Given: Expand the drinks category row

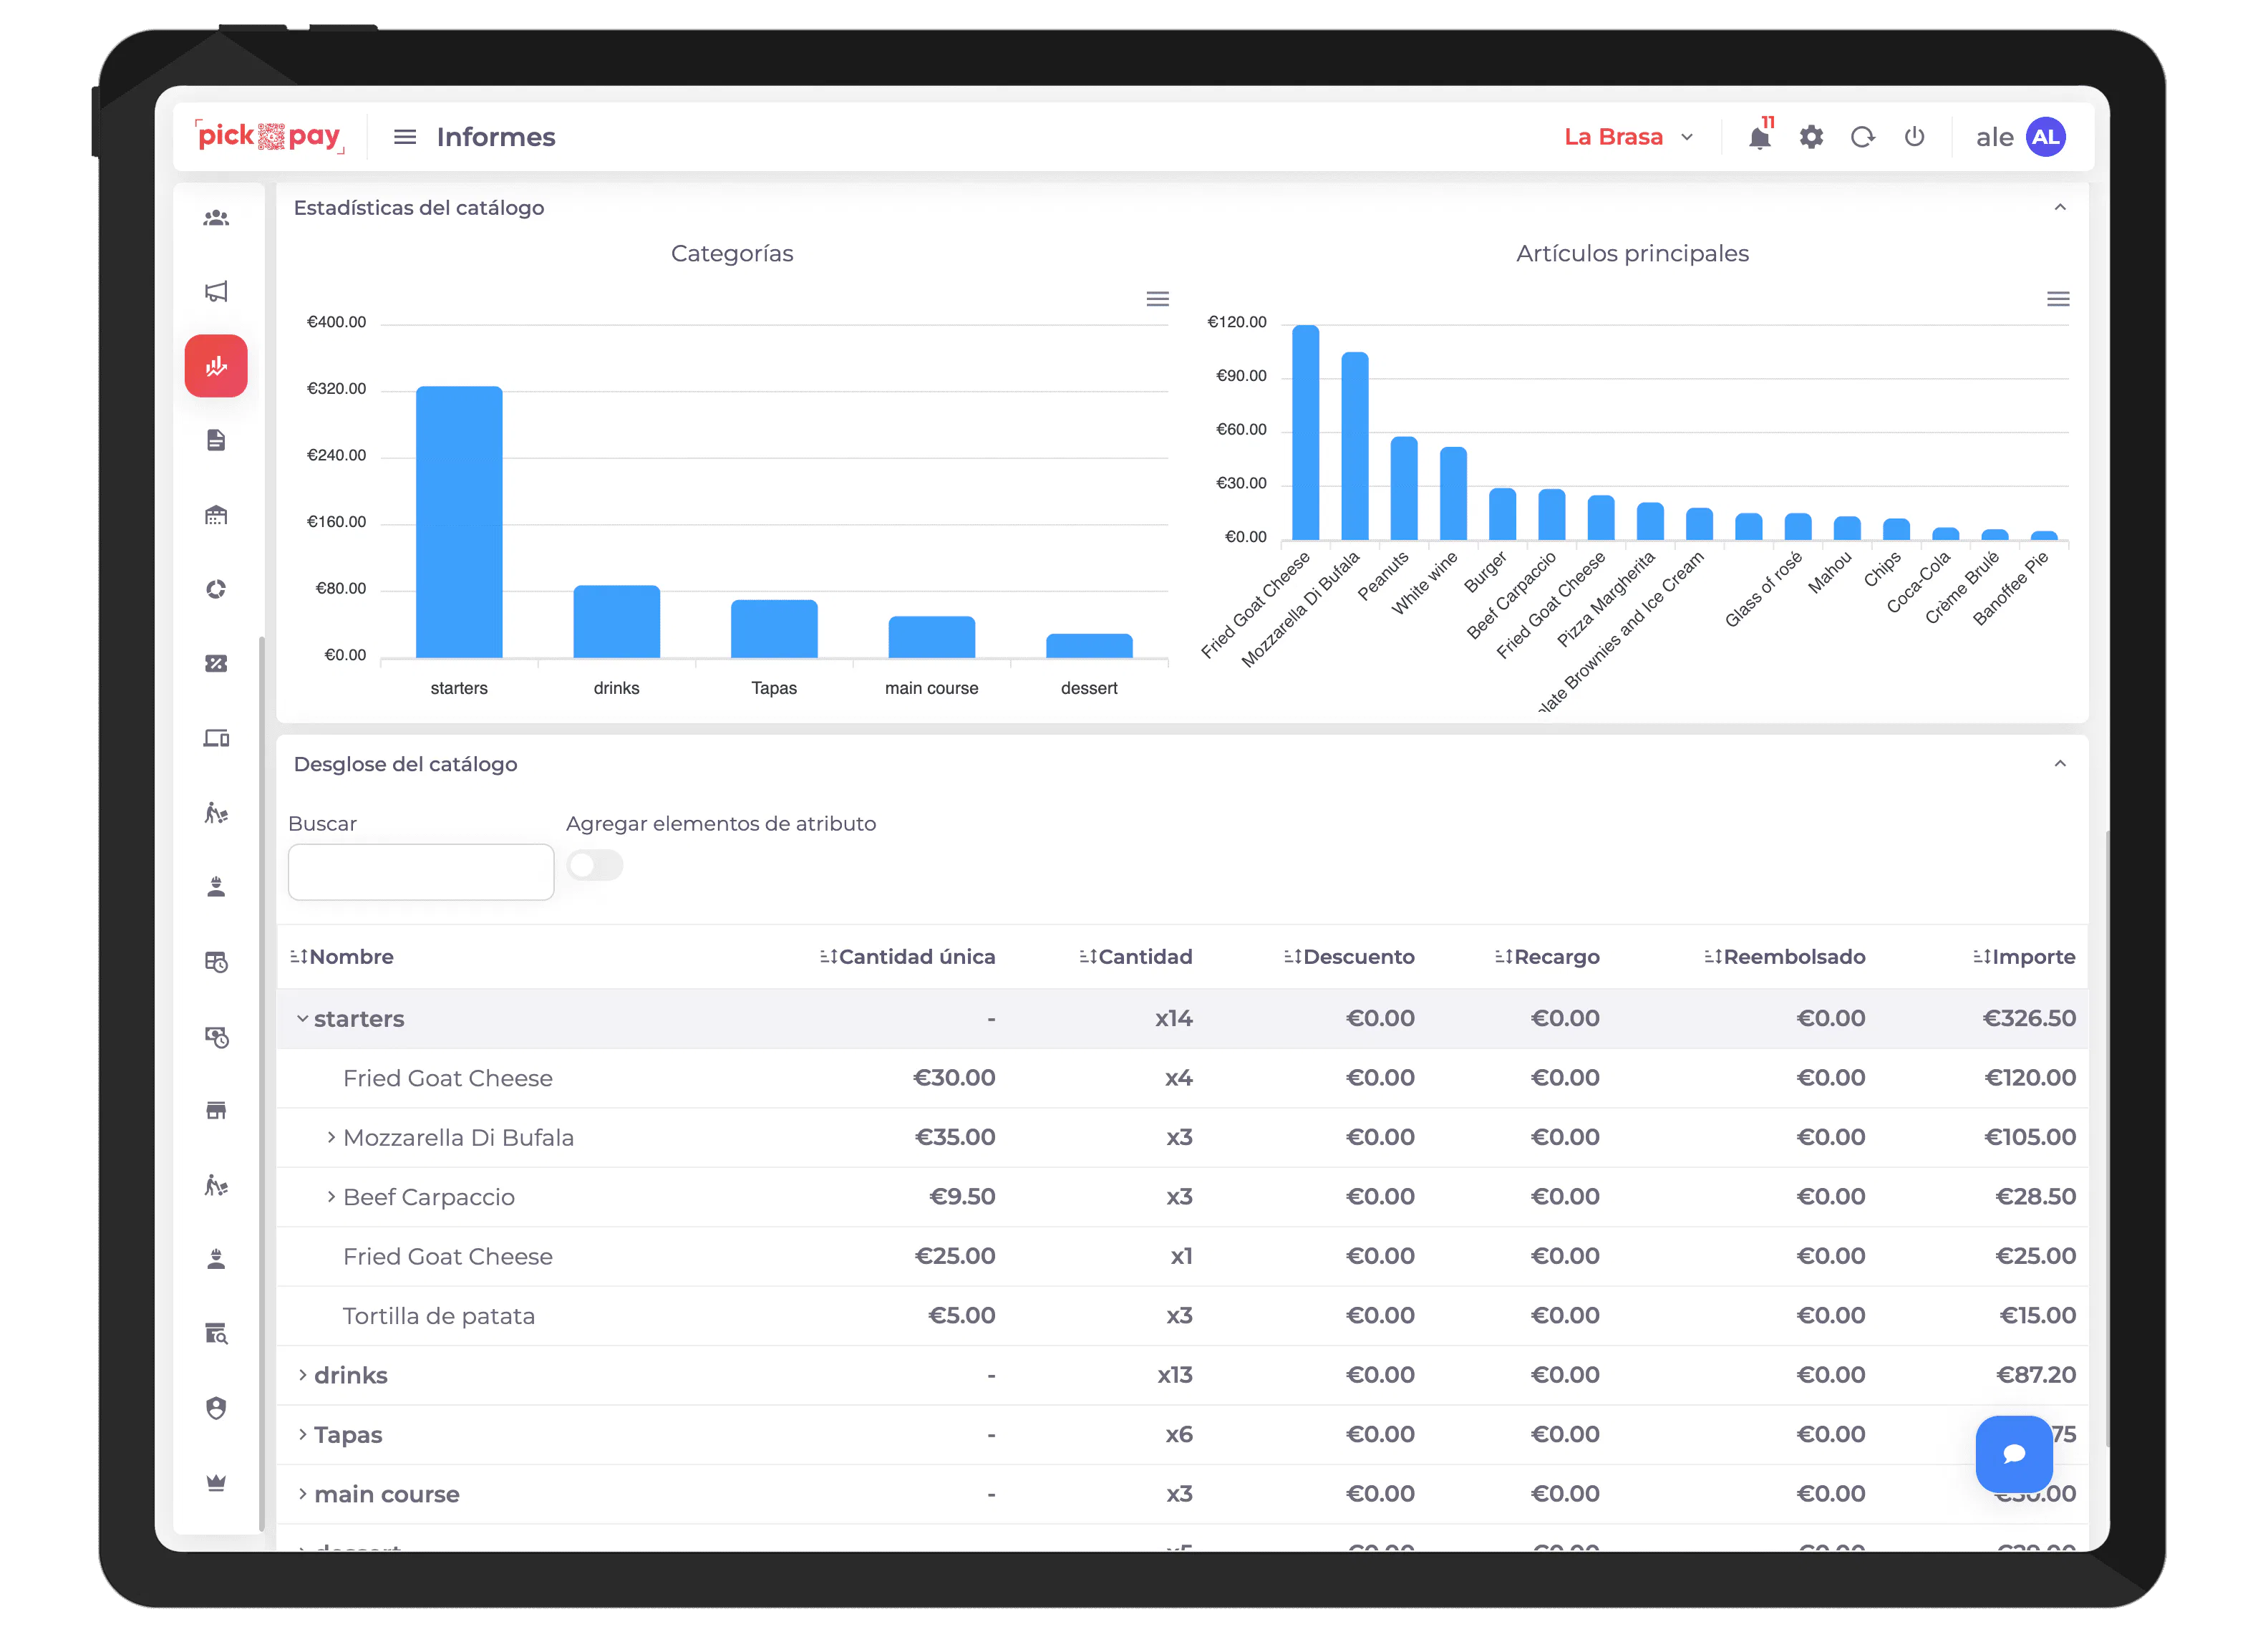Looking at the screenshot, I should click(x=302, y=1375).
